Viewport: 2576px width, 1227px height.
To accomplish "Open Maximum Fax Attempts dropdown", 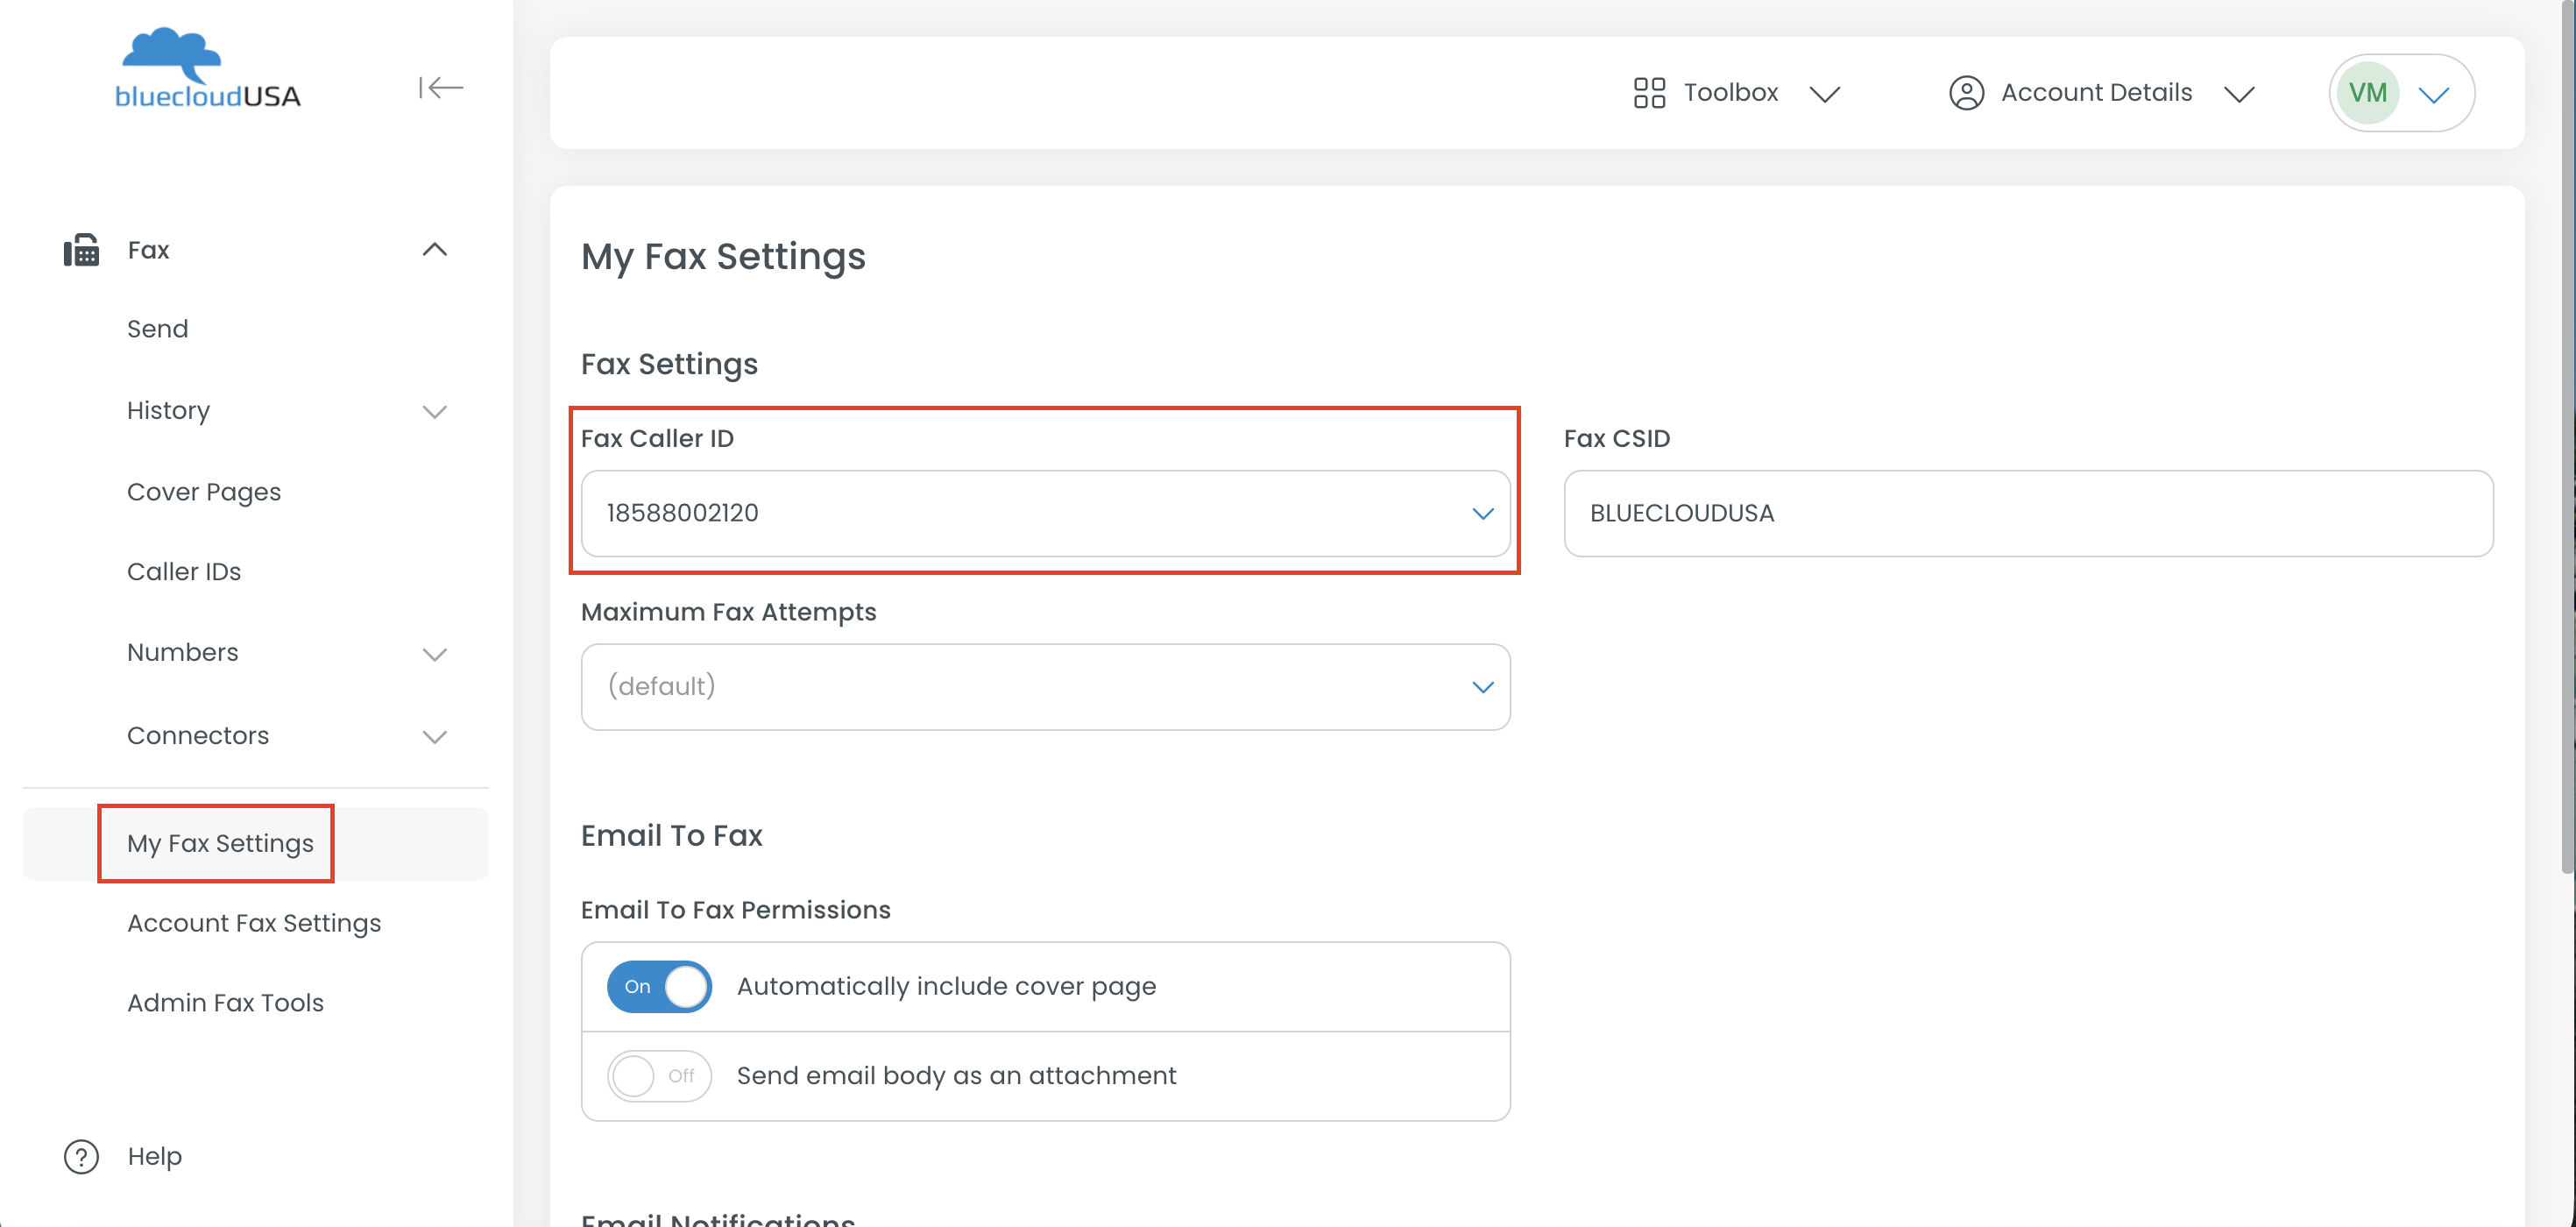I will (1045, 687).
